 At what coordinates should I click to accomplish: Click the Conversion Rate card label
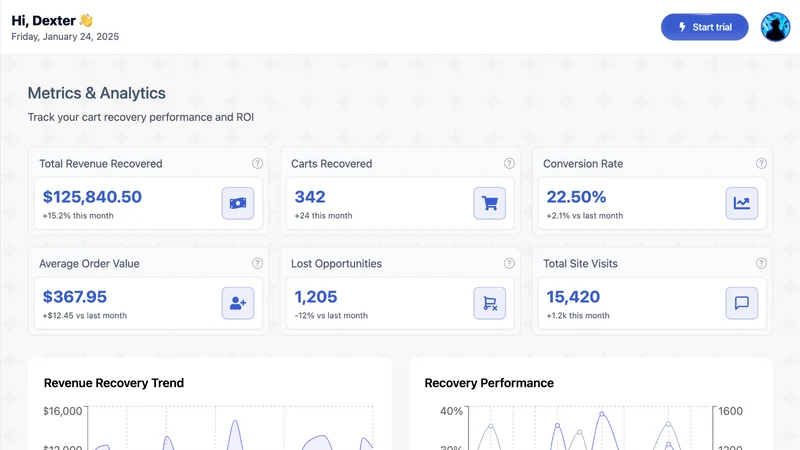pos(583,164)
